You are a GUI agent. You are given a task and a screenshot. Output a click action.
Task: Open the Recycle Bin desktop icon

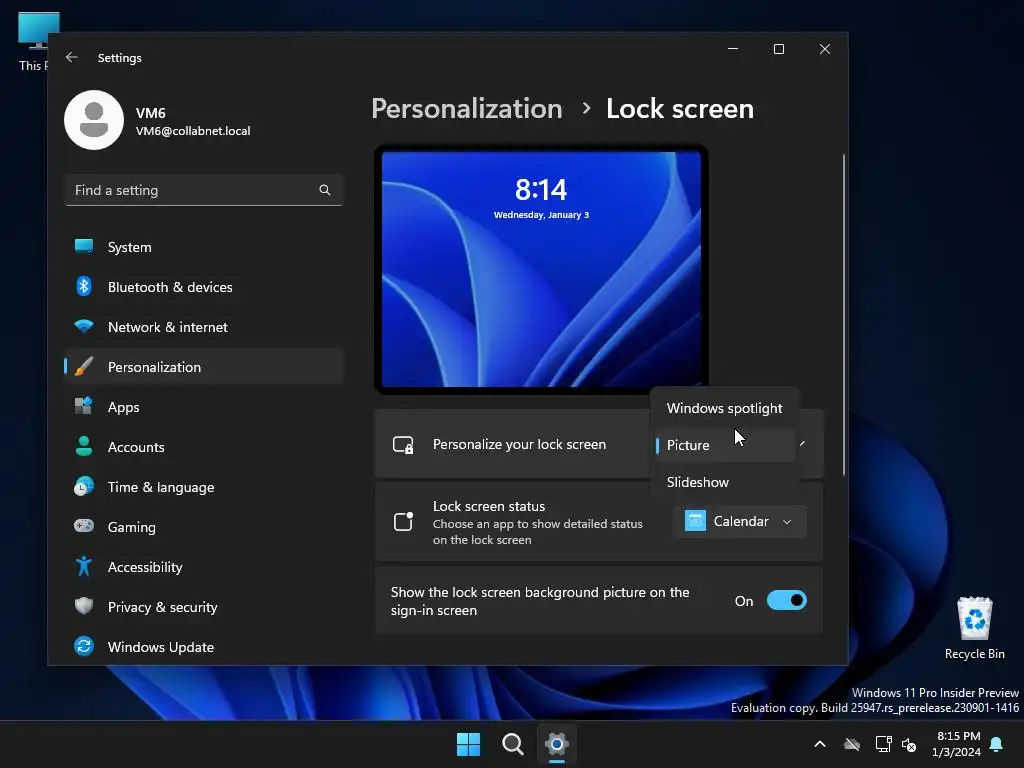point(974,628)
